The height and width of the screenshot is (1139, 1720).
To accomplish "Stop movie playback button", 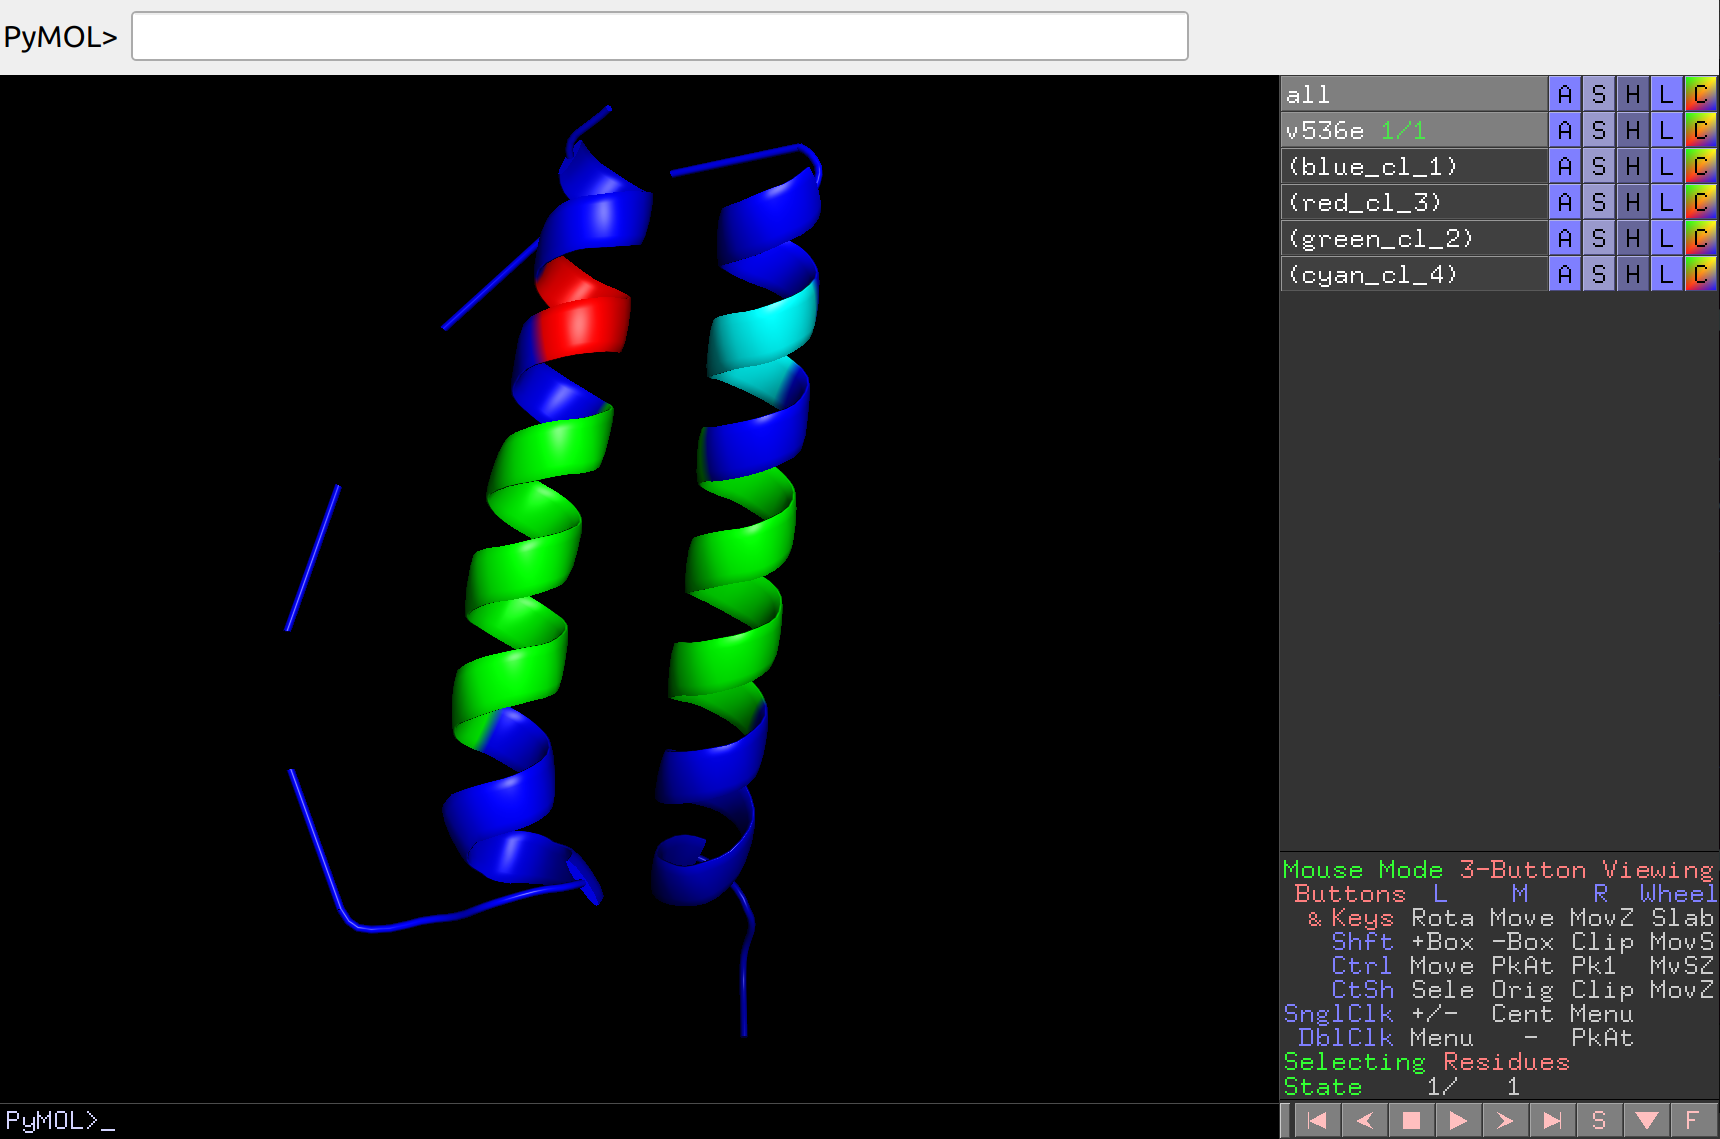I will point(1411,1120).
